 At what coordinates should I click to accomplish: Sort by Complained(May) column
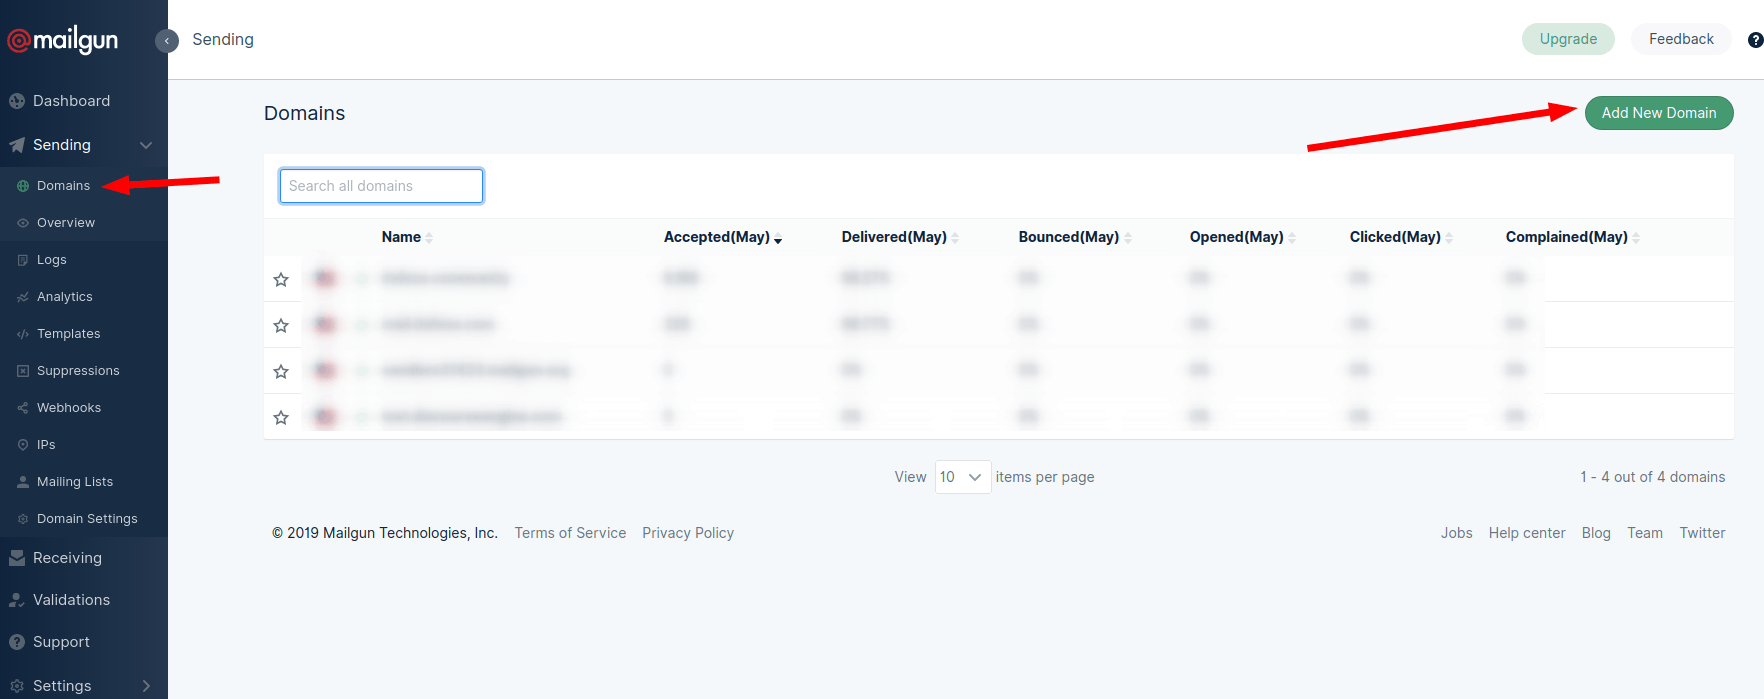click(x=1573, y=237)
